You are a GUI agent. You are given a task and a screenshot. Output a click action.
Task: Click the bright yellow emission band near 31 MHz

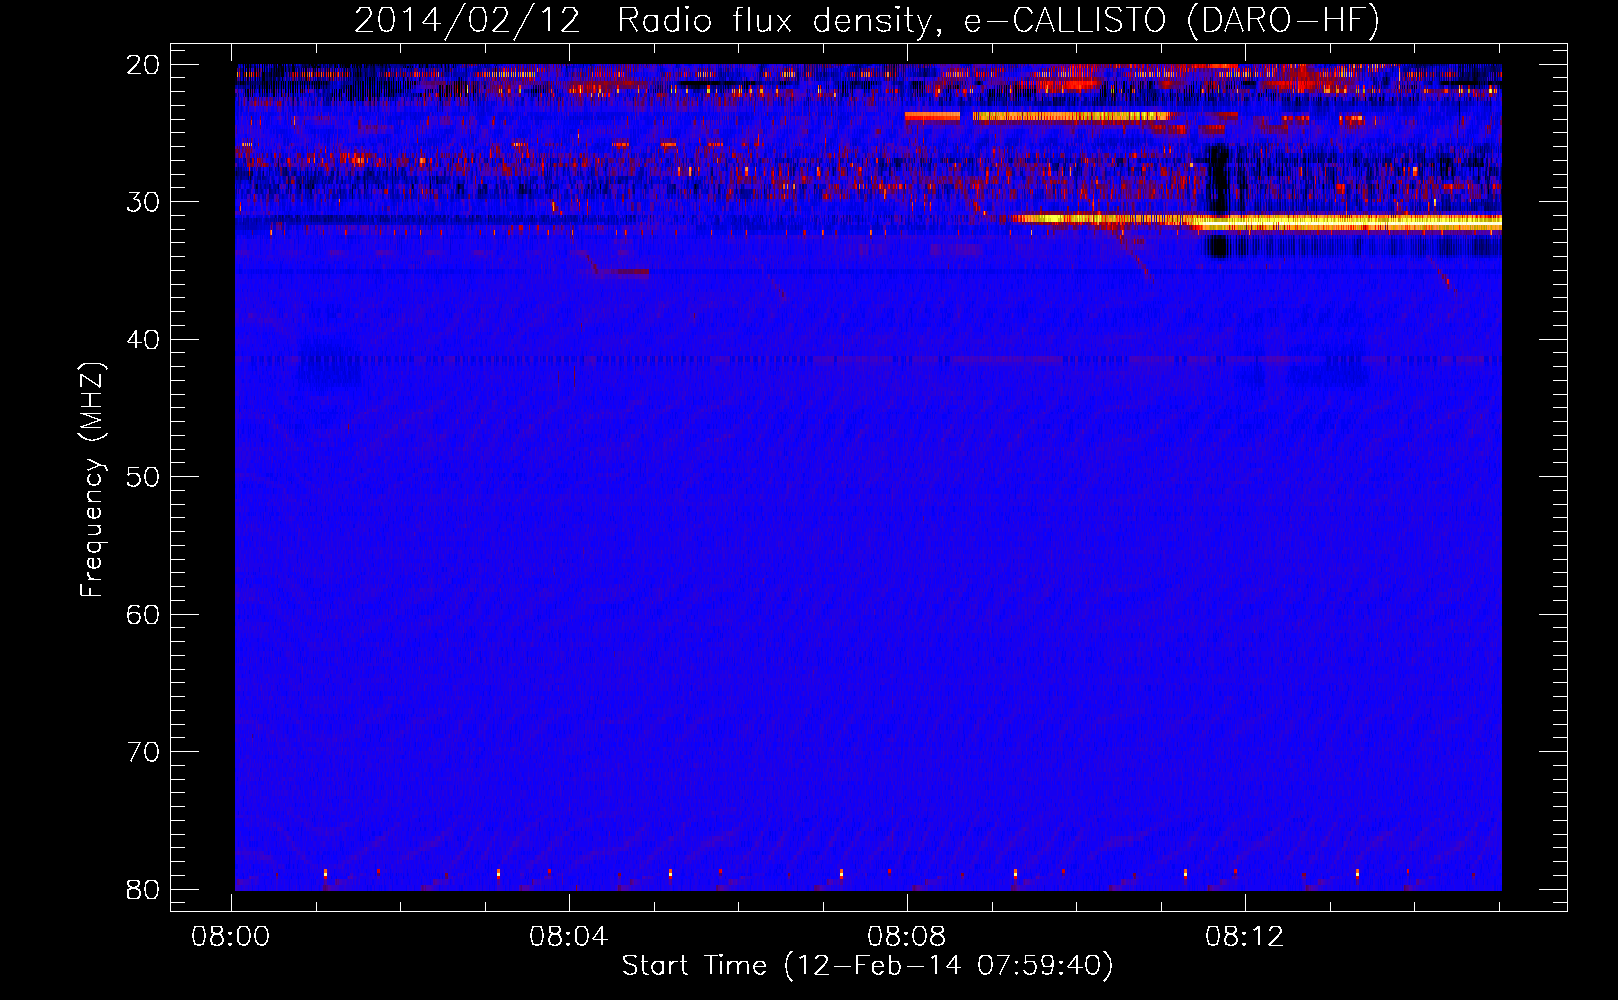click(x=1257, y=221)
